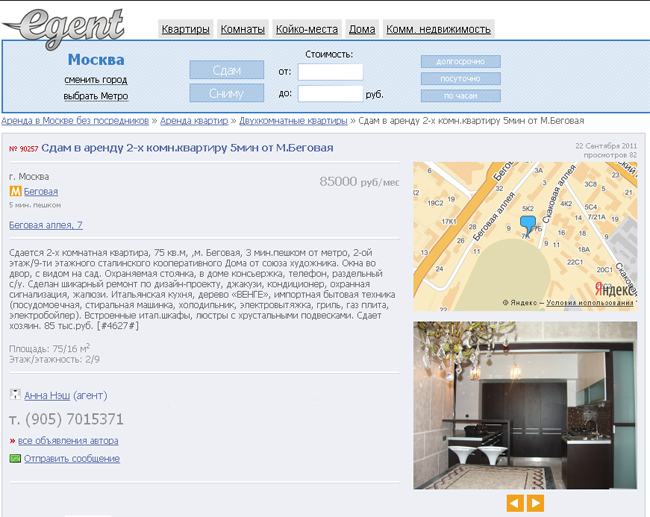Show the next photo with right arrow

[536, 503]
